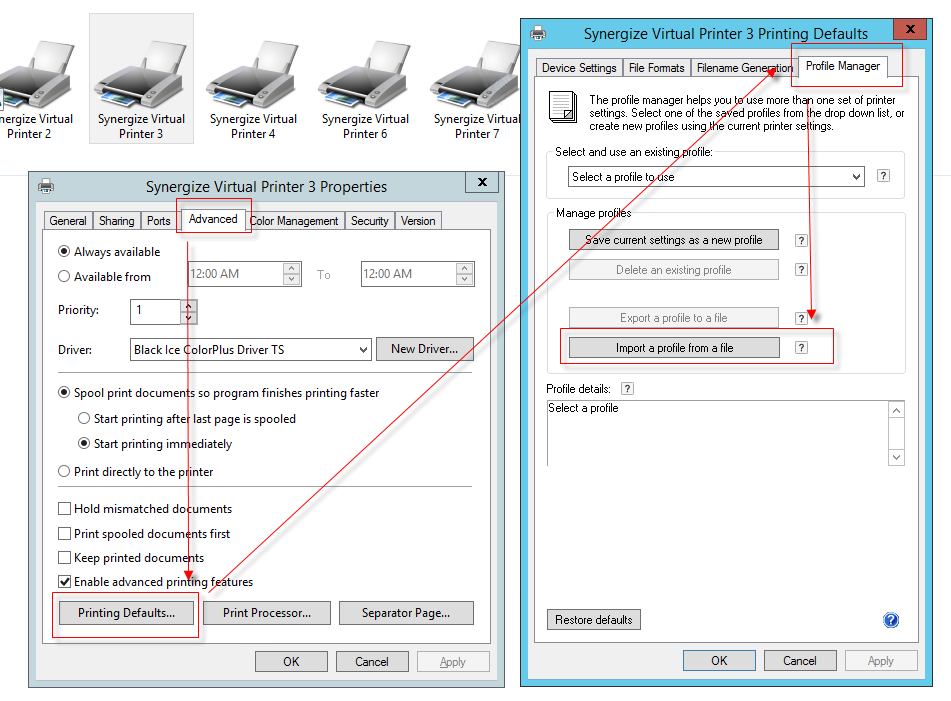Open the Select a profile to use dropdown
Viewport: 951px width, 701px height.
pos(716,176)
